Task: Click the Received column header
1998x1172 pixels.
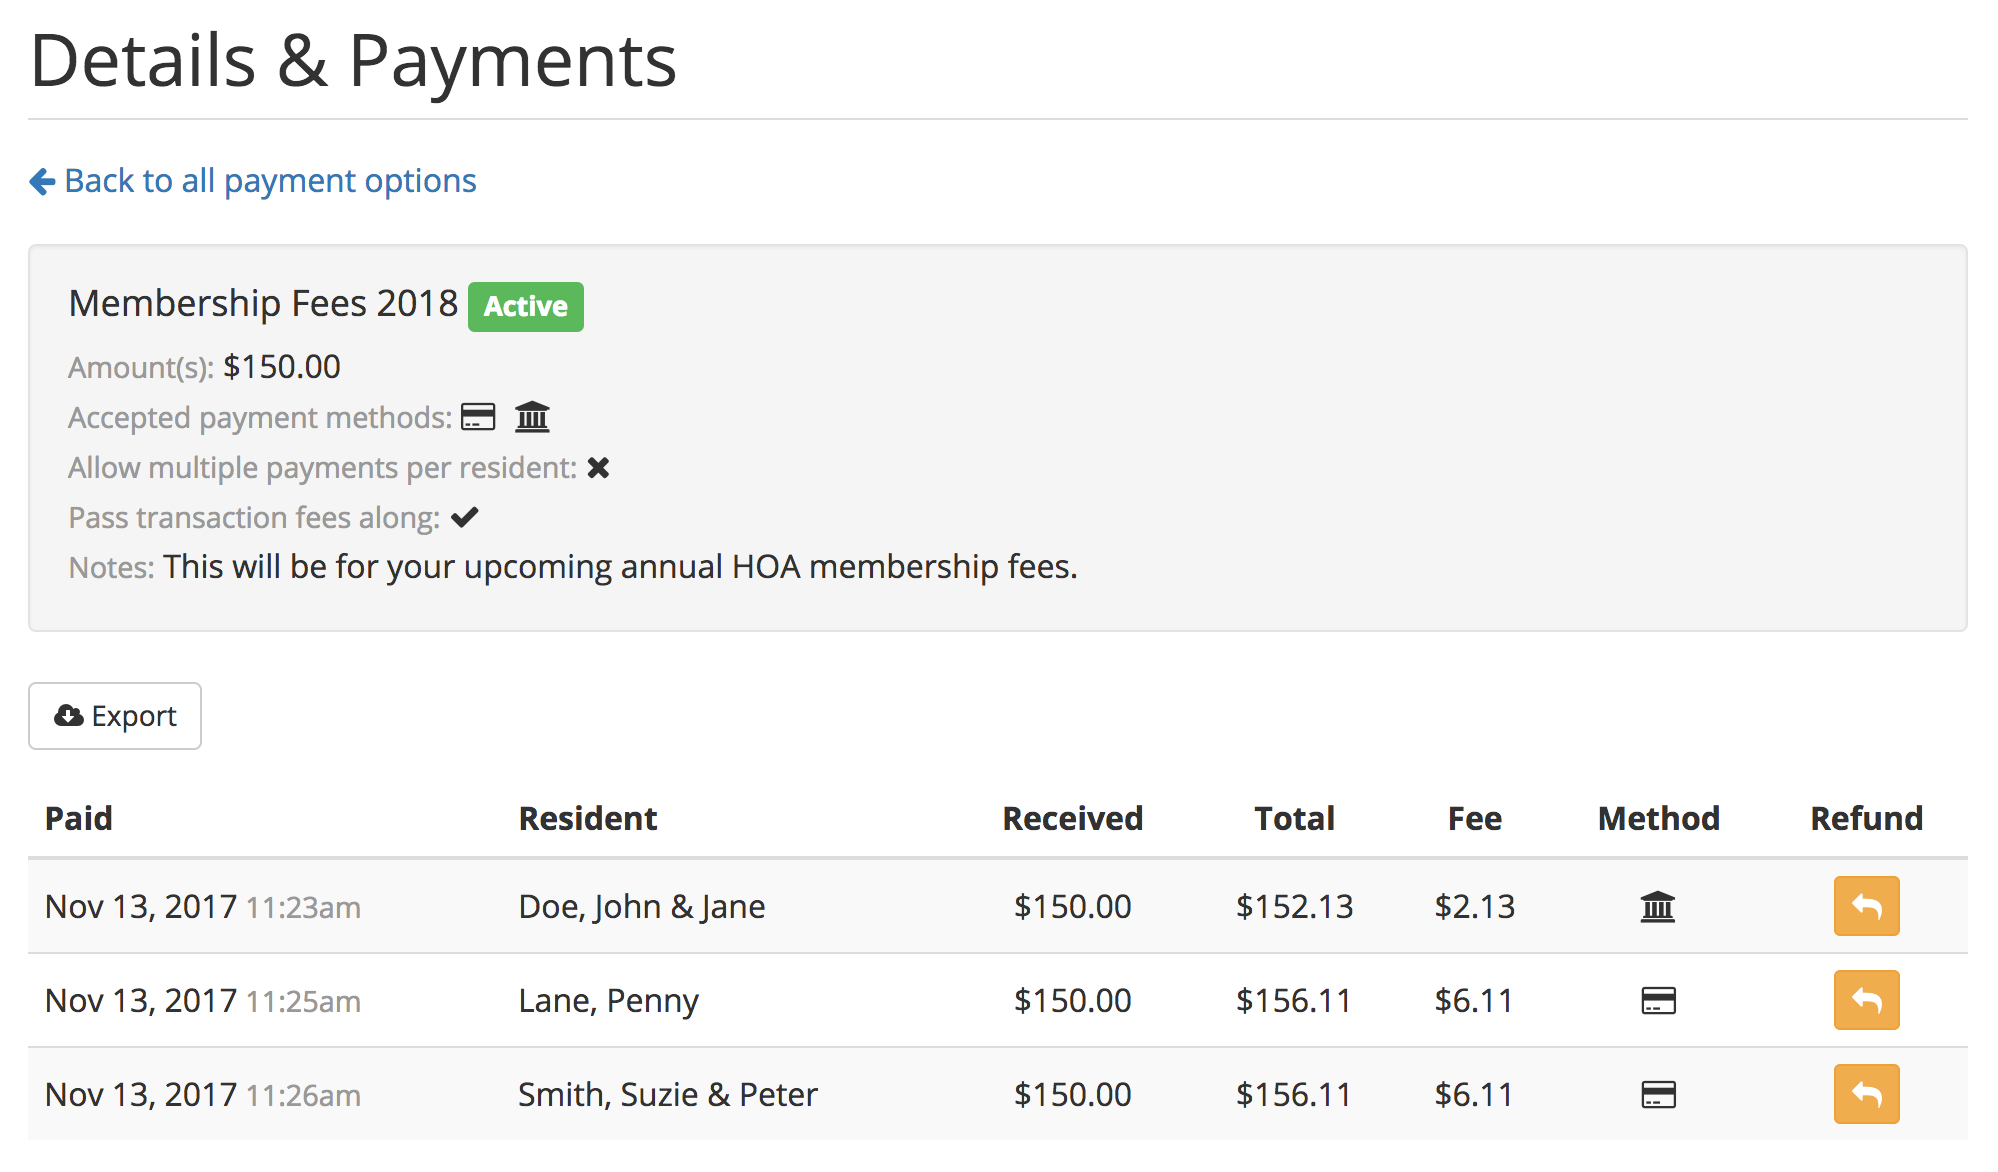Action: tap(1072, 818)
